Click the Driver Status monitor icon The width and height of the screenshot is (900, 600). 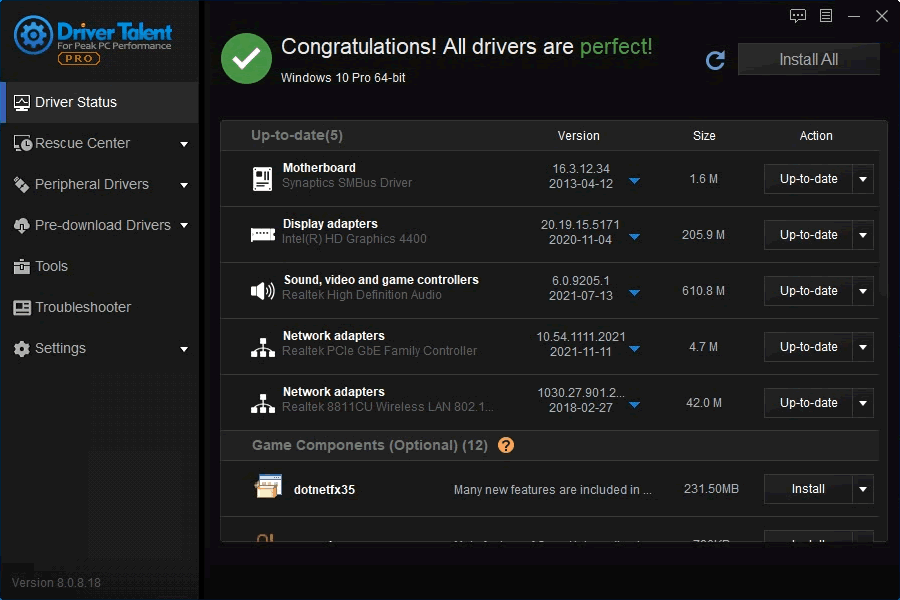pos(22,103)
